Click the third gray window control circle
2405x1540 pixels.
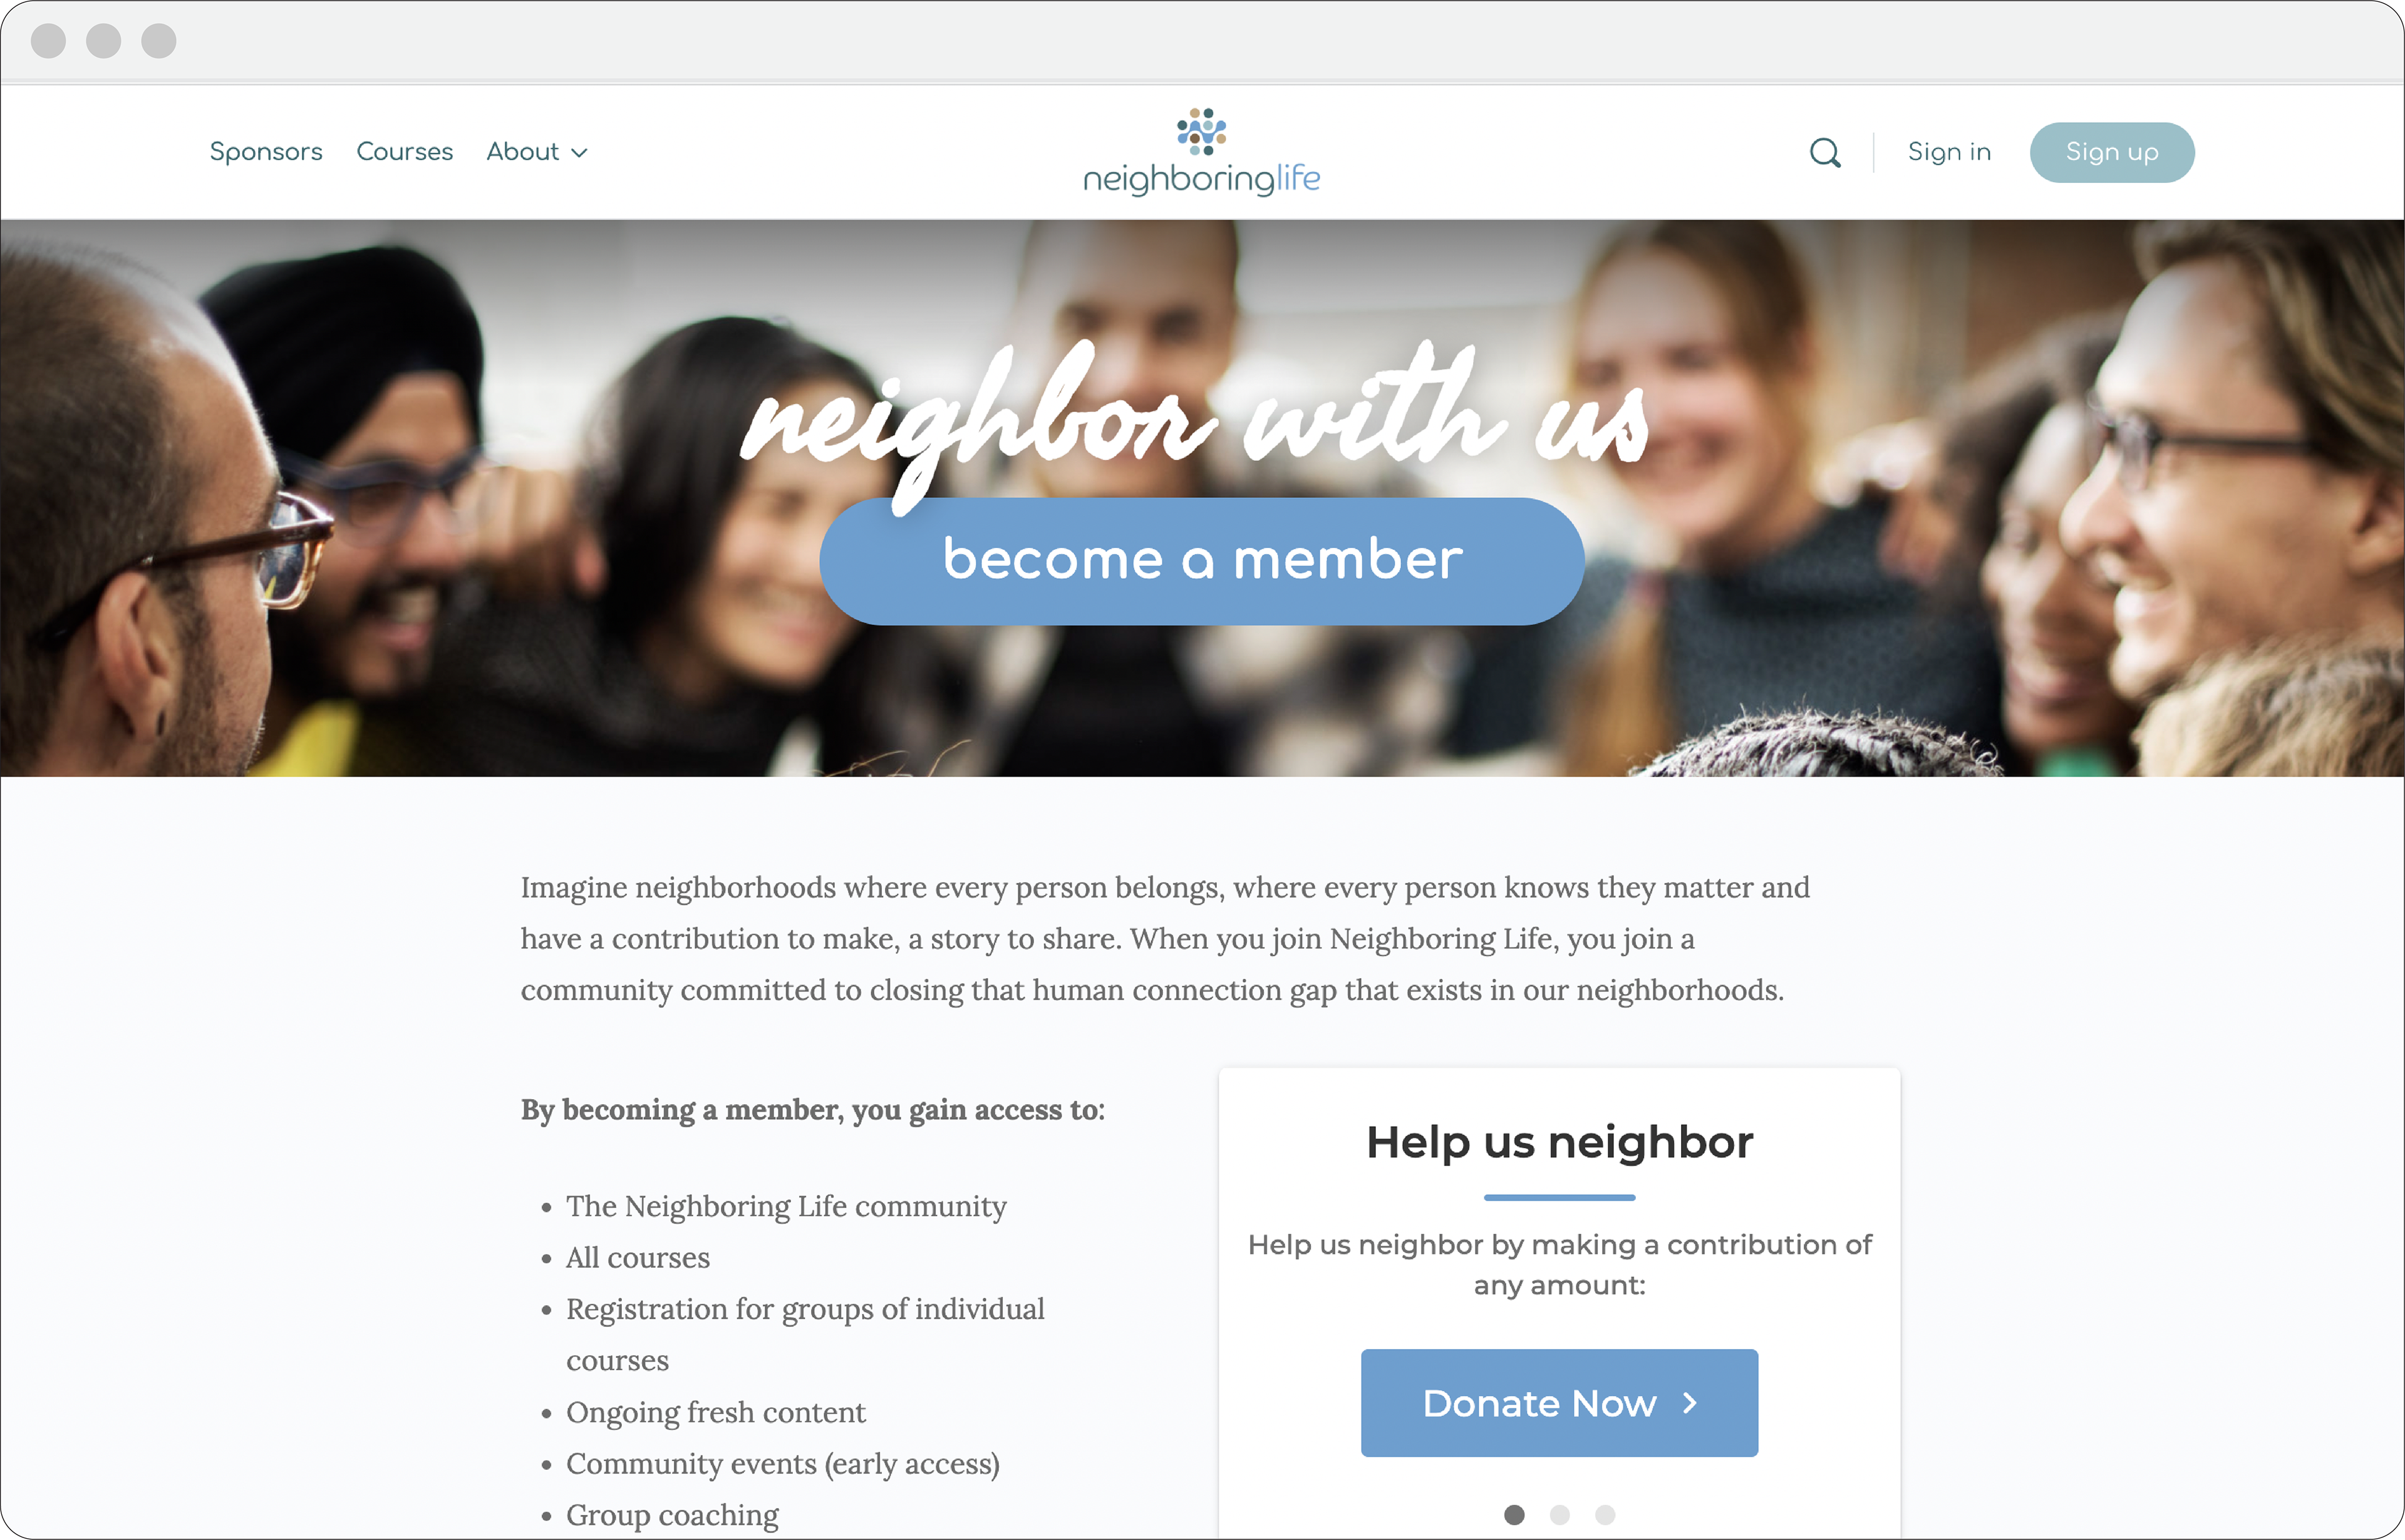[x=158, y=41]
